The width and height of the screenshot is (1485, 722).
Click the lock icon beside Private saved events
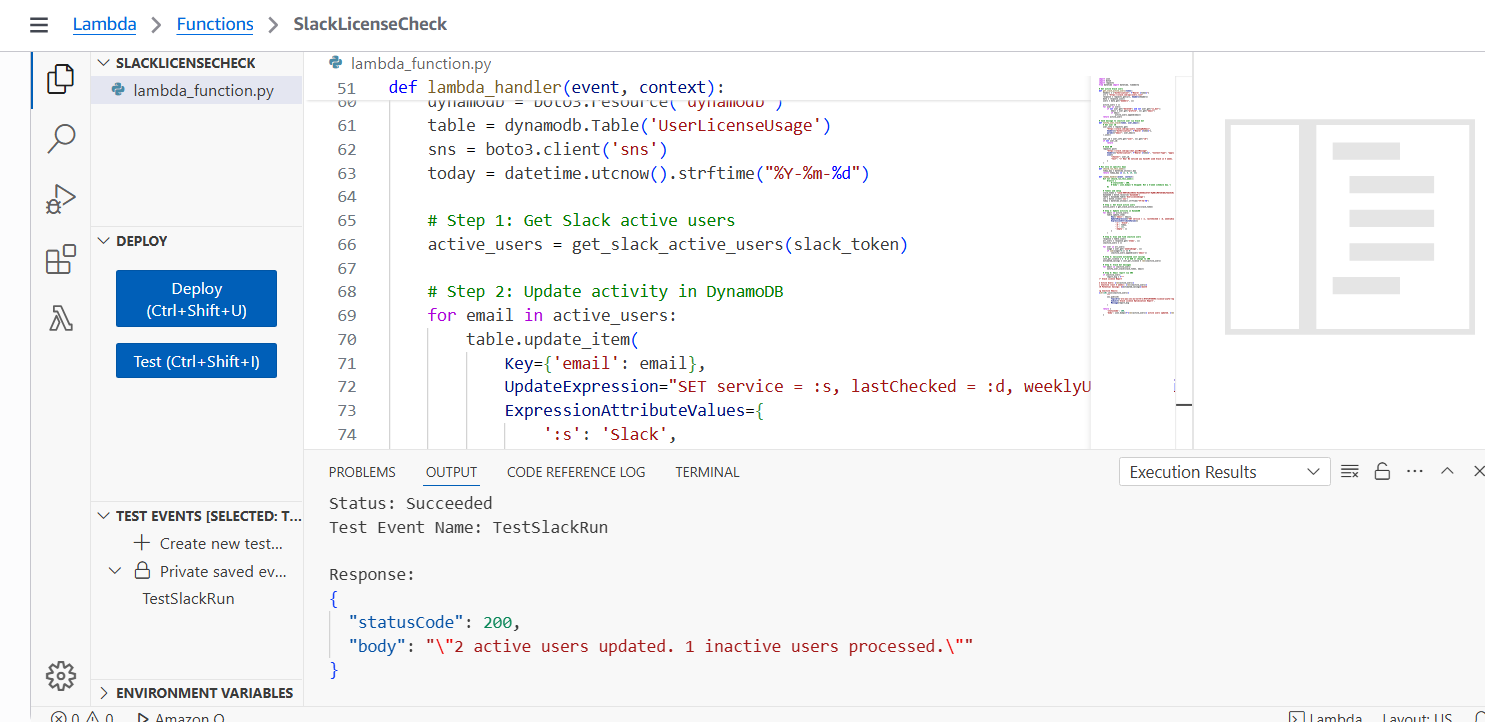143,571
